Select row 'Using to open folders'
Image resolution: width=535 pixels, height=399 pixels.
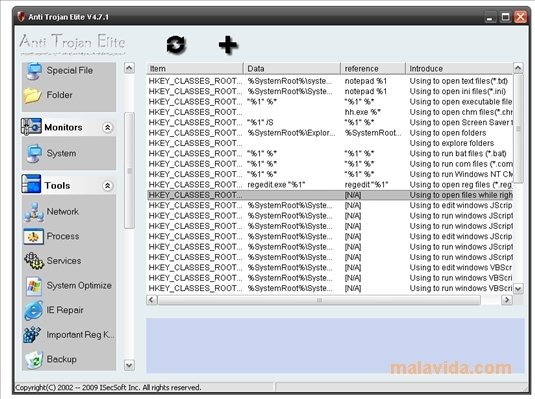(x=330, y=133)
